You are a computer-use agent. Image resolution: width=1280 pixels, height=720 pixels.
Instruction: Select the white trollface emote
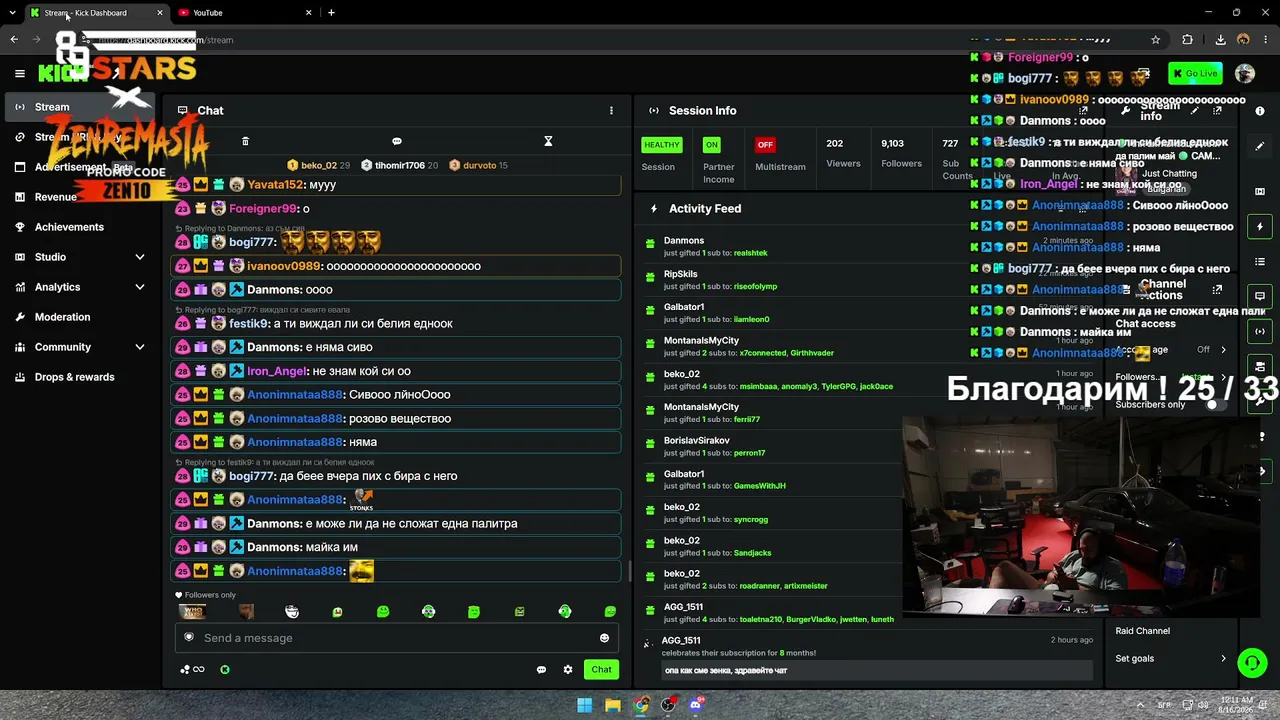(292, 612)
